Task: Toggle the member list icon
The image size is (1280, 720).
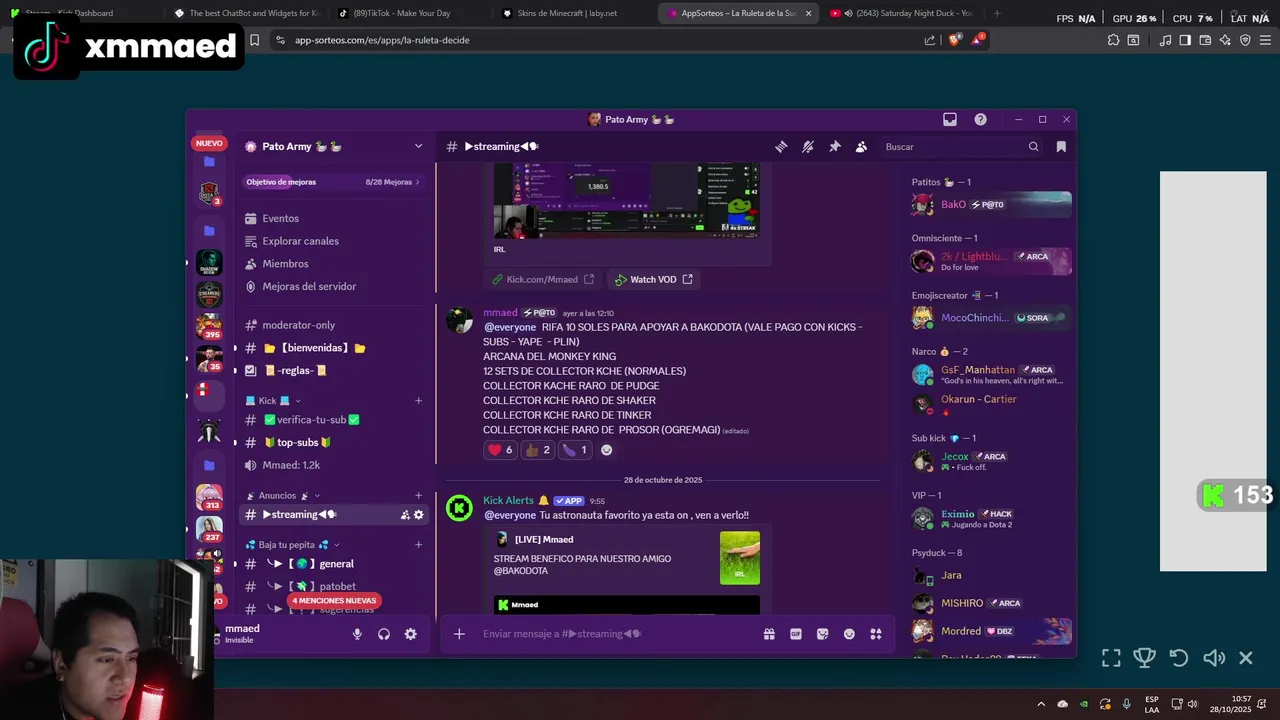Action: tap(861, 146)
